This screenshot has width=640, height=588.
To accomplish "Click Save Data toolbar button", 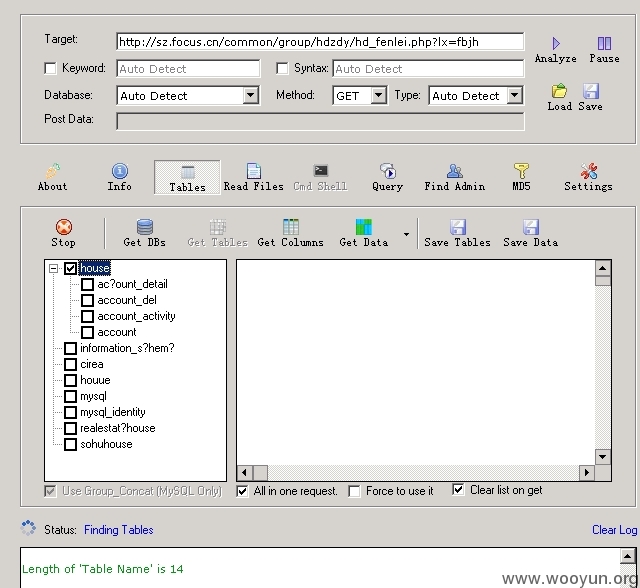I will click(531, 233).
